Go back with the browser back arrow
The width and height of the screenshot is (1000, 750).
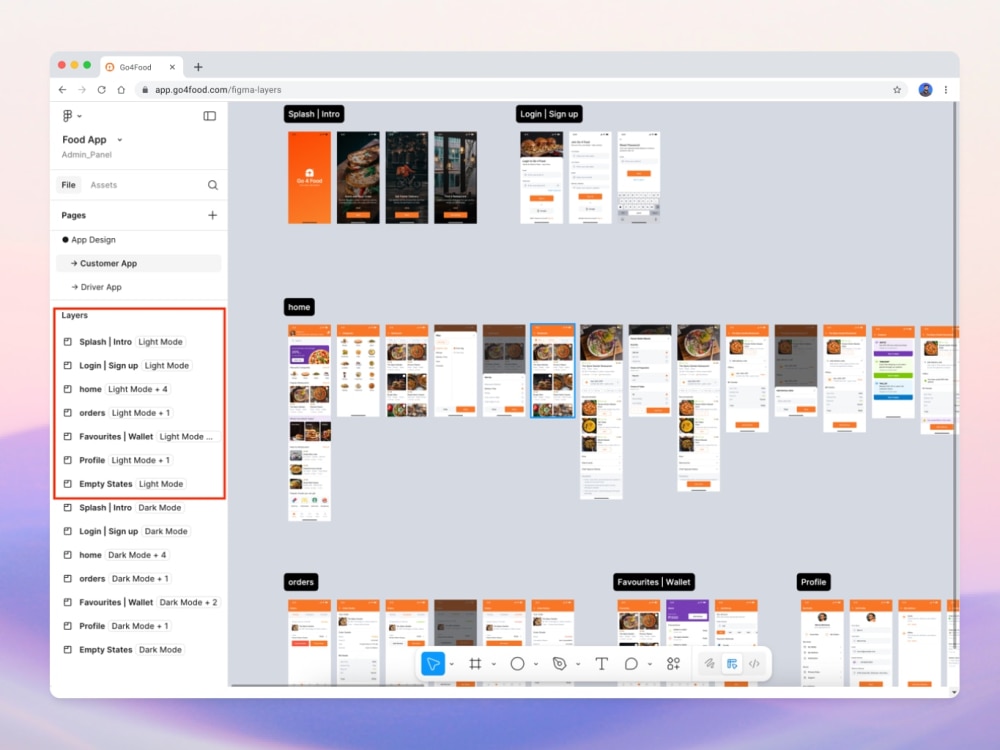[62, 90]
